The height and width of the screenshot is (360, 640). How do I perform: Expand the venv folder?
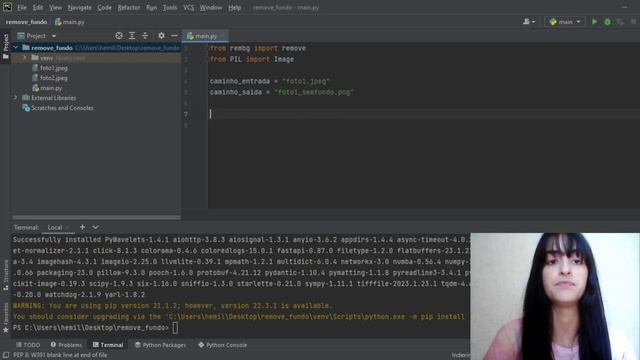25,58
